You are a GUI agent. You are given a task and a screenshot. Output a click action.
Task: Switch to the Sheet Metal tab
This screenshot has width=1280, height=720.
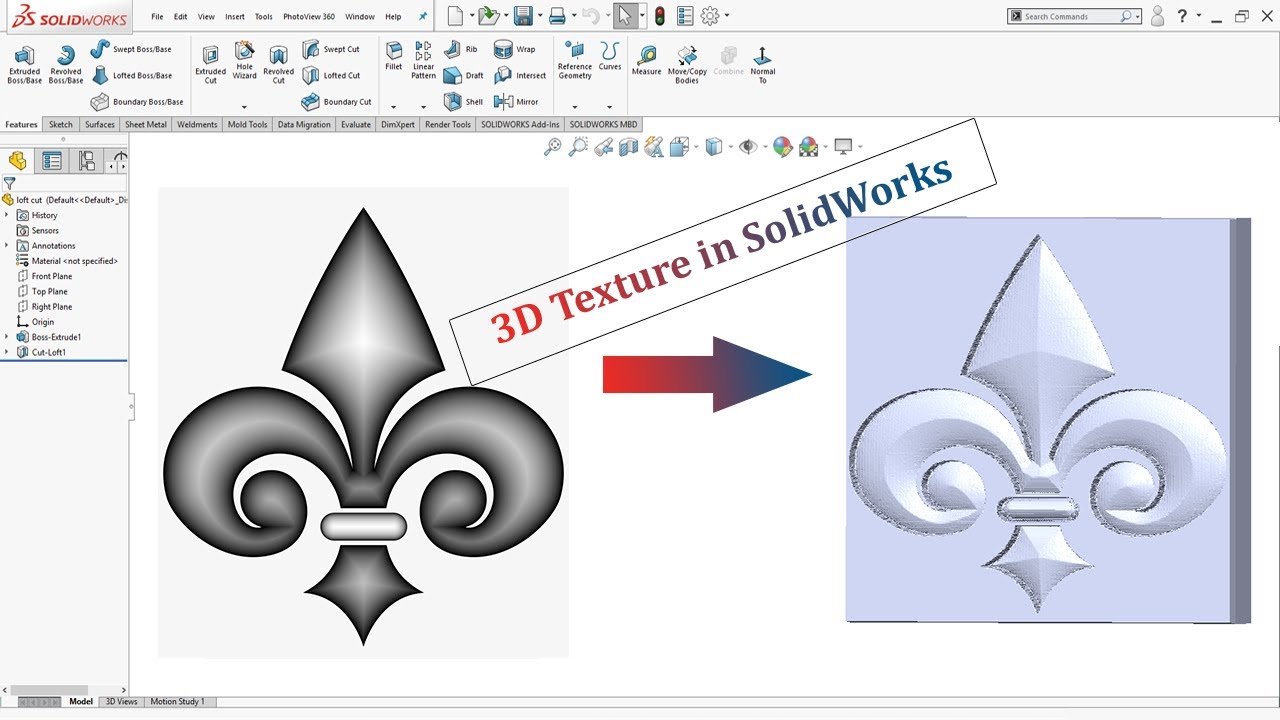[146, 125]
